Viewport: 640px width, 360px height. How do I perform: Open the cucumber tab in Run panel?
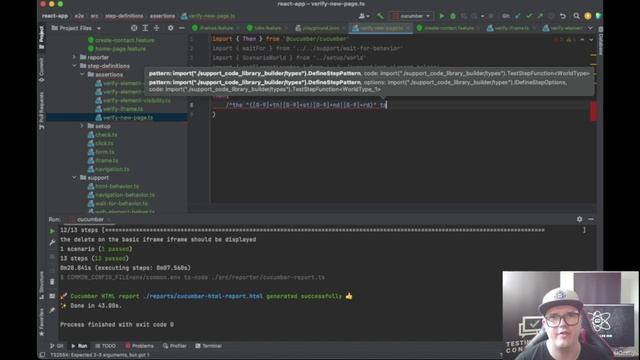click(90, 219)
